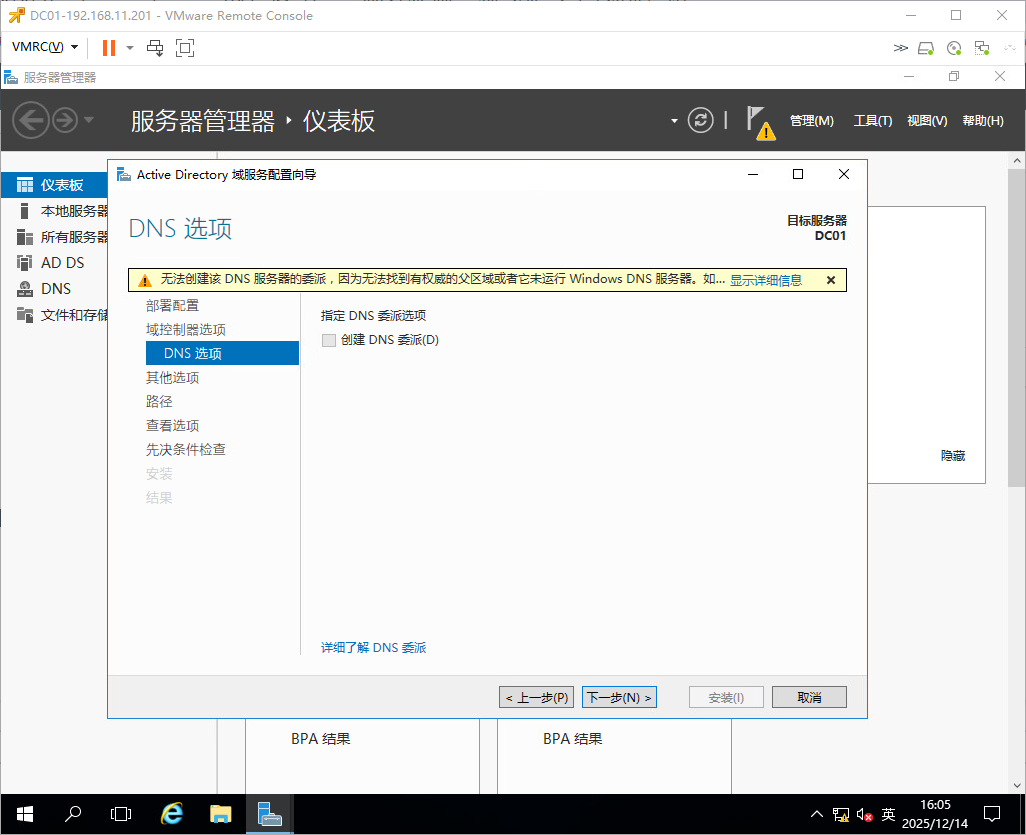Image resolution: width=1026 pixels, height=835 pixels.
Task: Go forward in Server Manager navigation
Action: (65, 120)
